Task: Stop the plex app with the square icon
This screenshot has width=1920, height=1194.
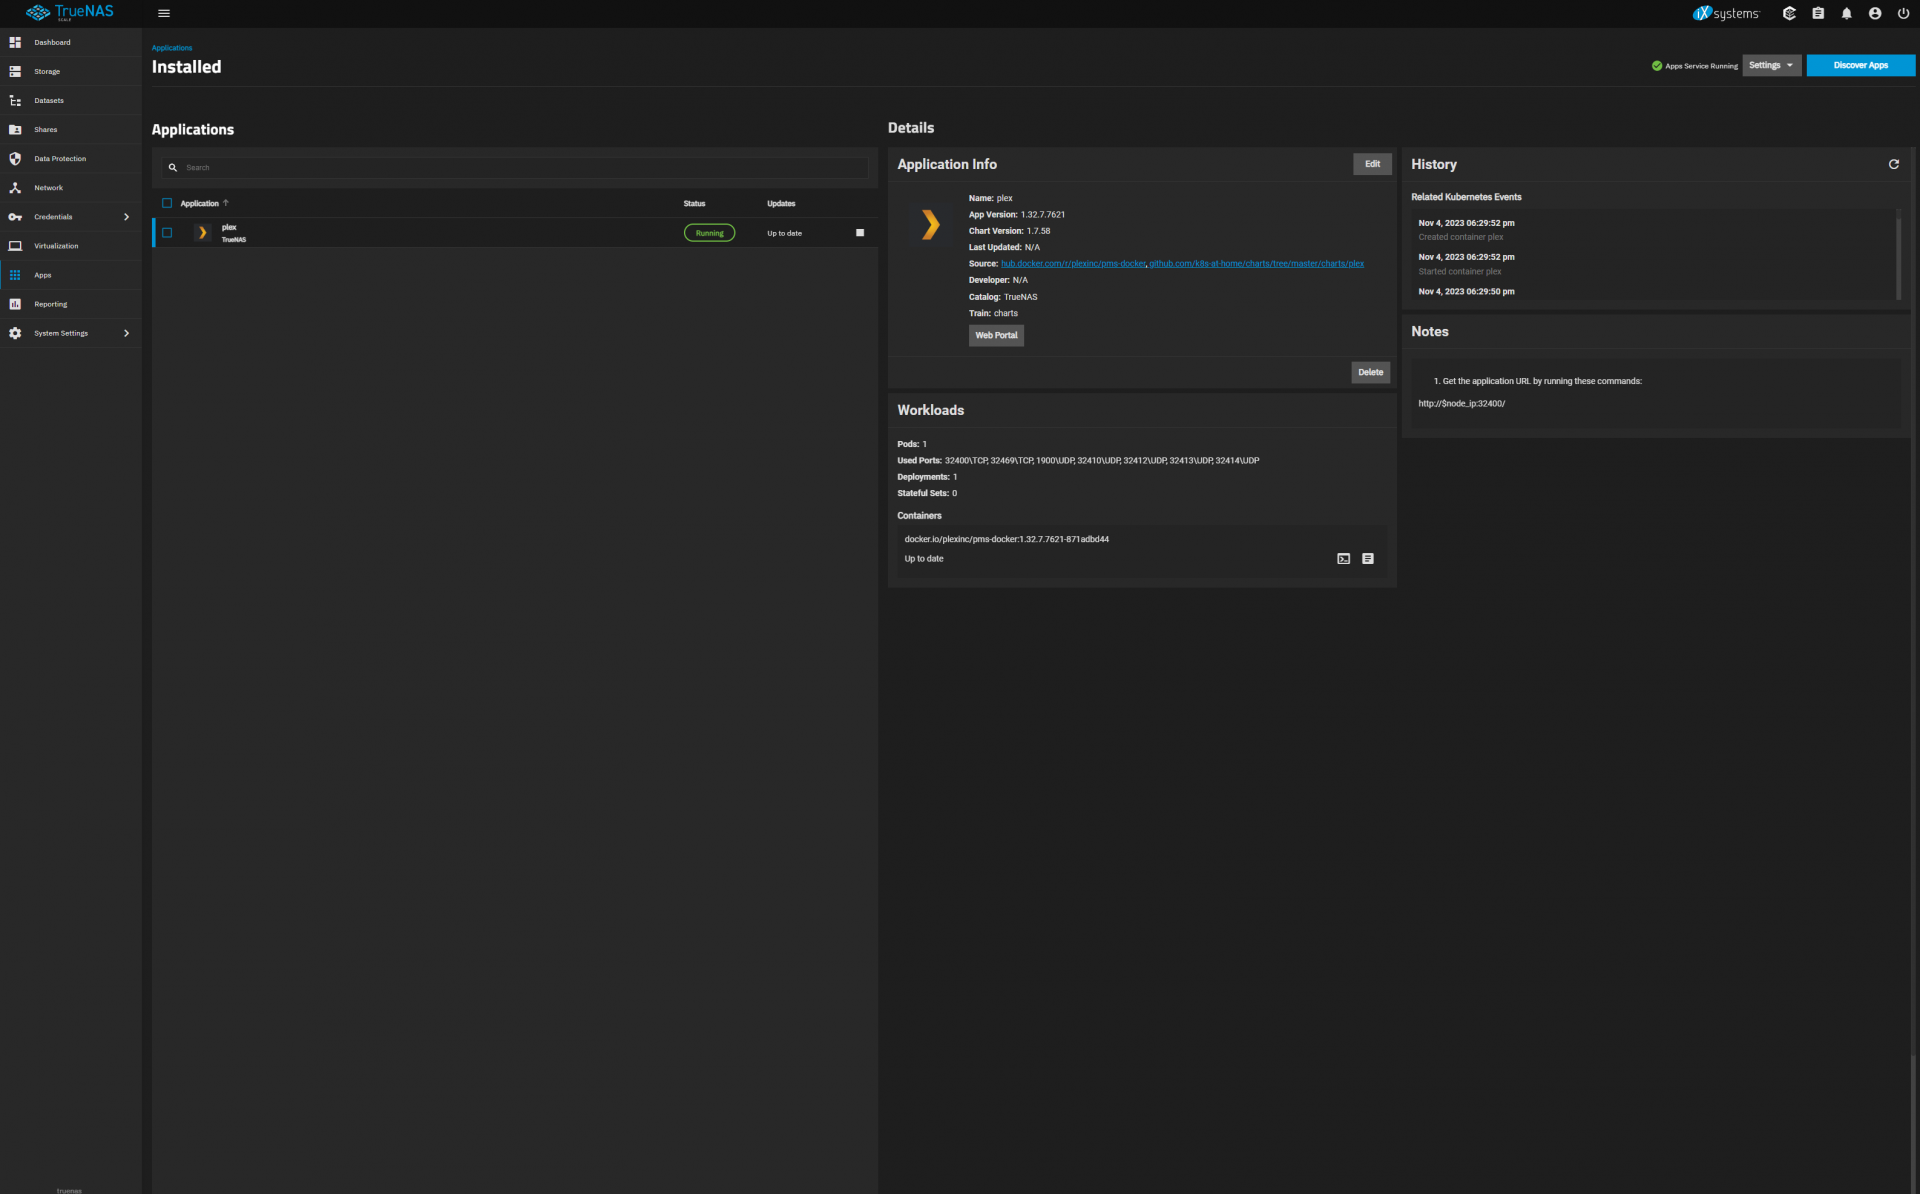Action: click(860, 233)
